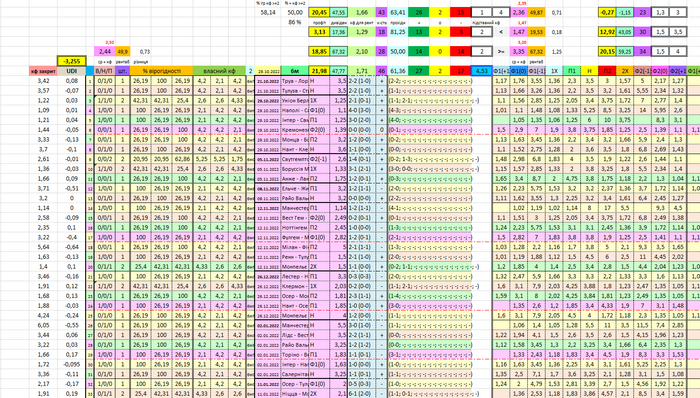Click the '86 %' cell
The image size is (700, 398).
tap(295, 22)
